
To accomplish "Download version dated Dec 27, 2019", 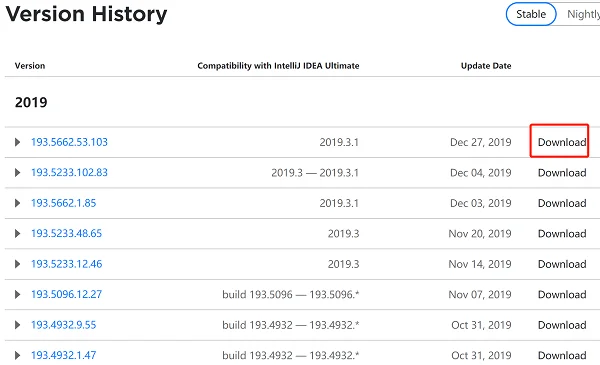I will pyautogui.click(x=562, y=142).
